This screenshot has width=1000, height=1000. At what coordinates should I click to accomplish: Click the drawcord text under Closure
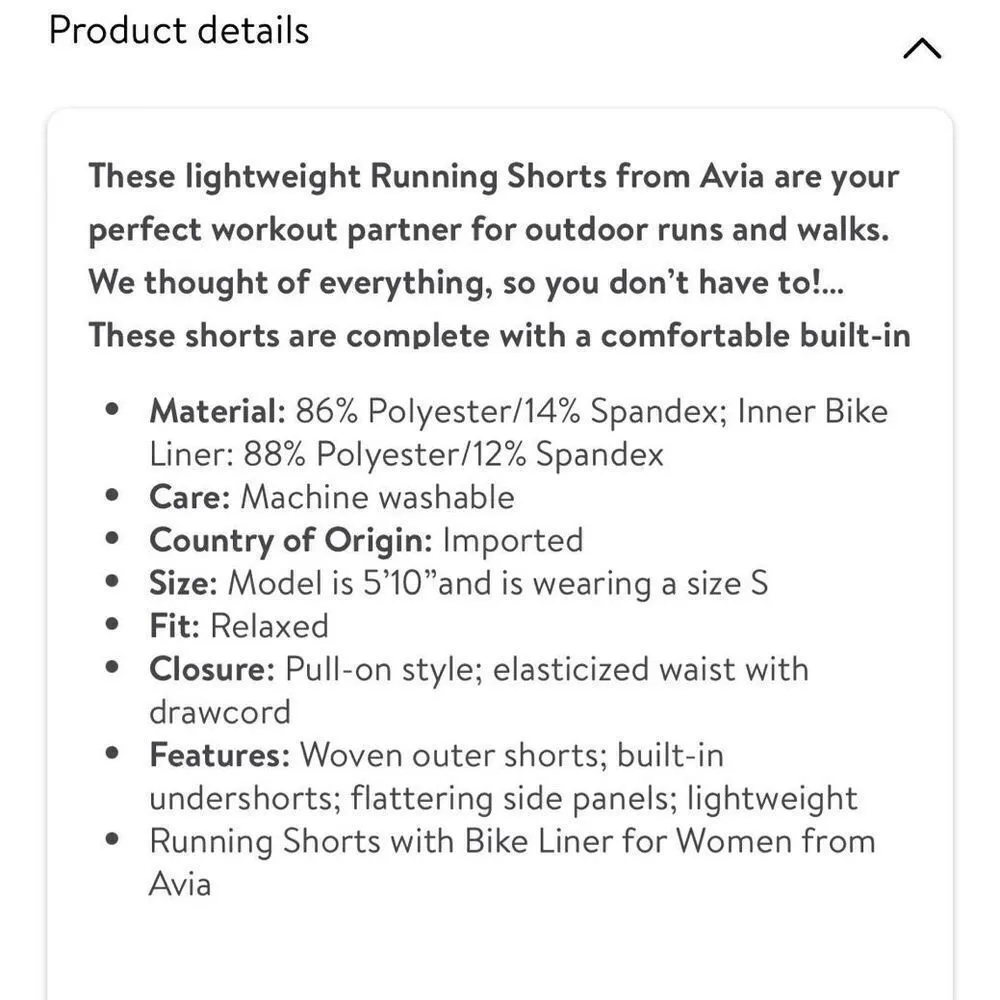coord(220,711)
